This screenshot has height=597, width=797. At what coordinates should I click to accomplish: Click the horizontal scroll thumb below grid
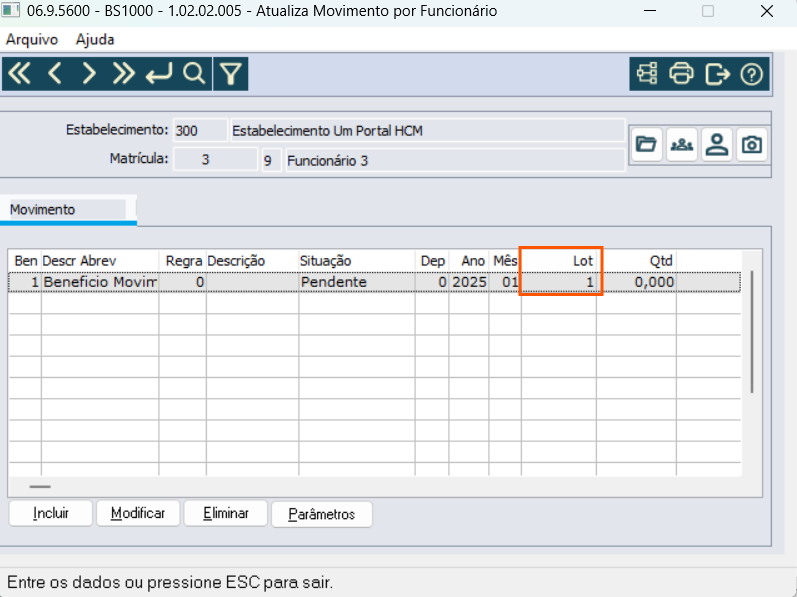(40, 487)
